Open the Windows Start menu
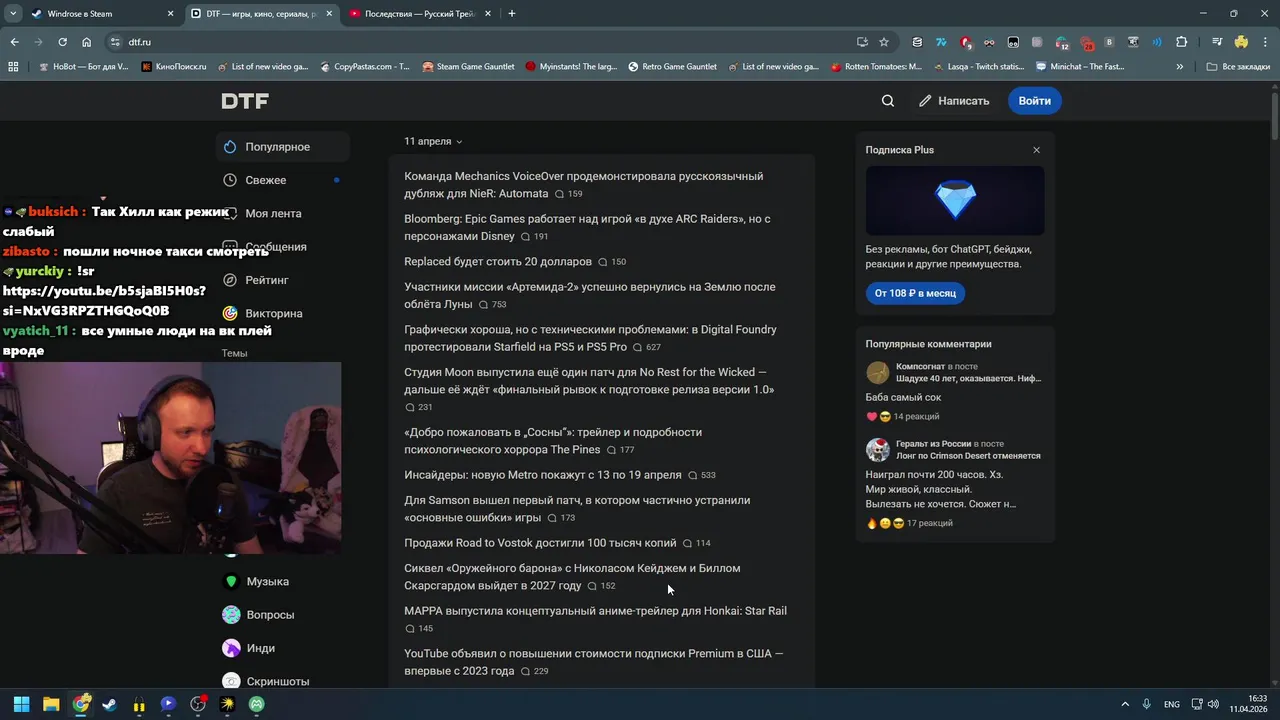 21,704
